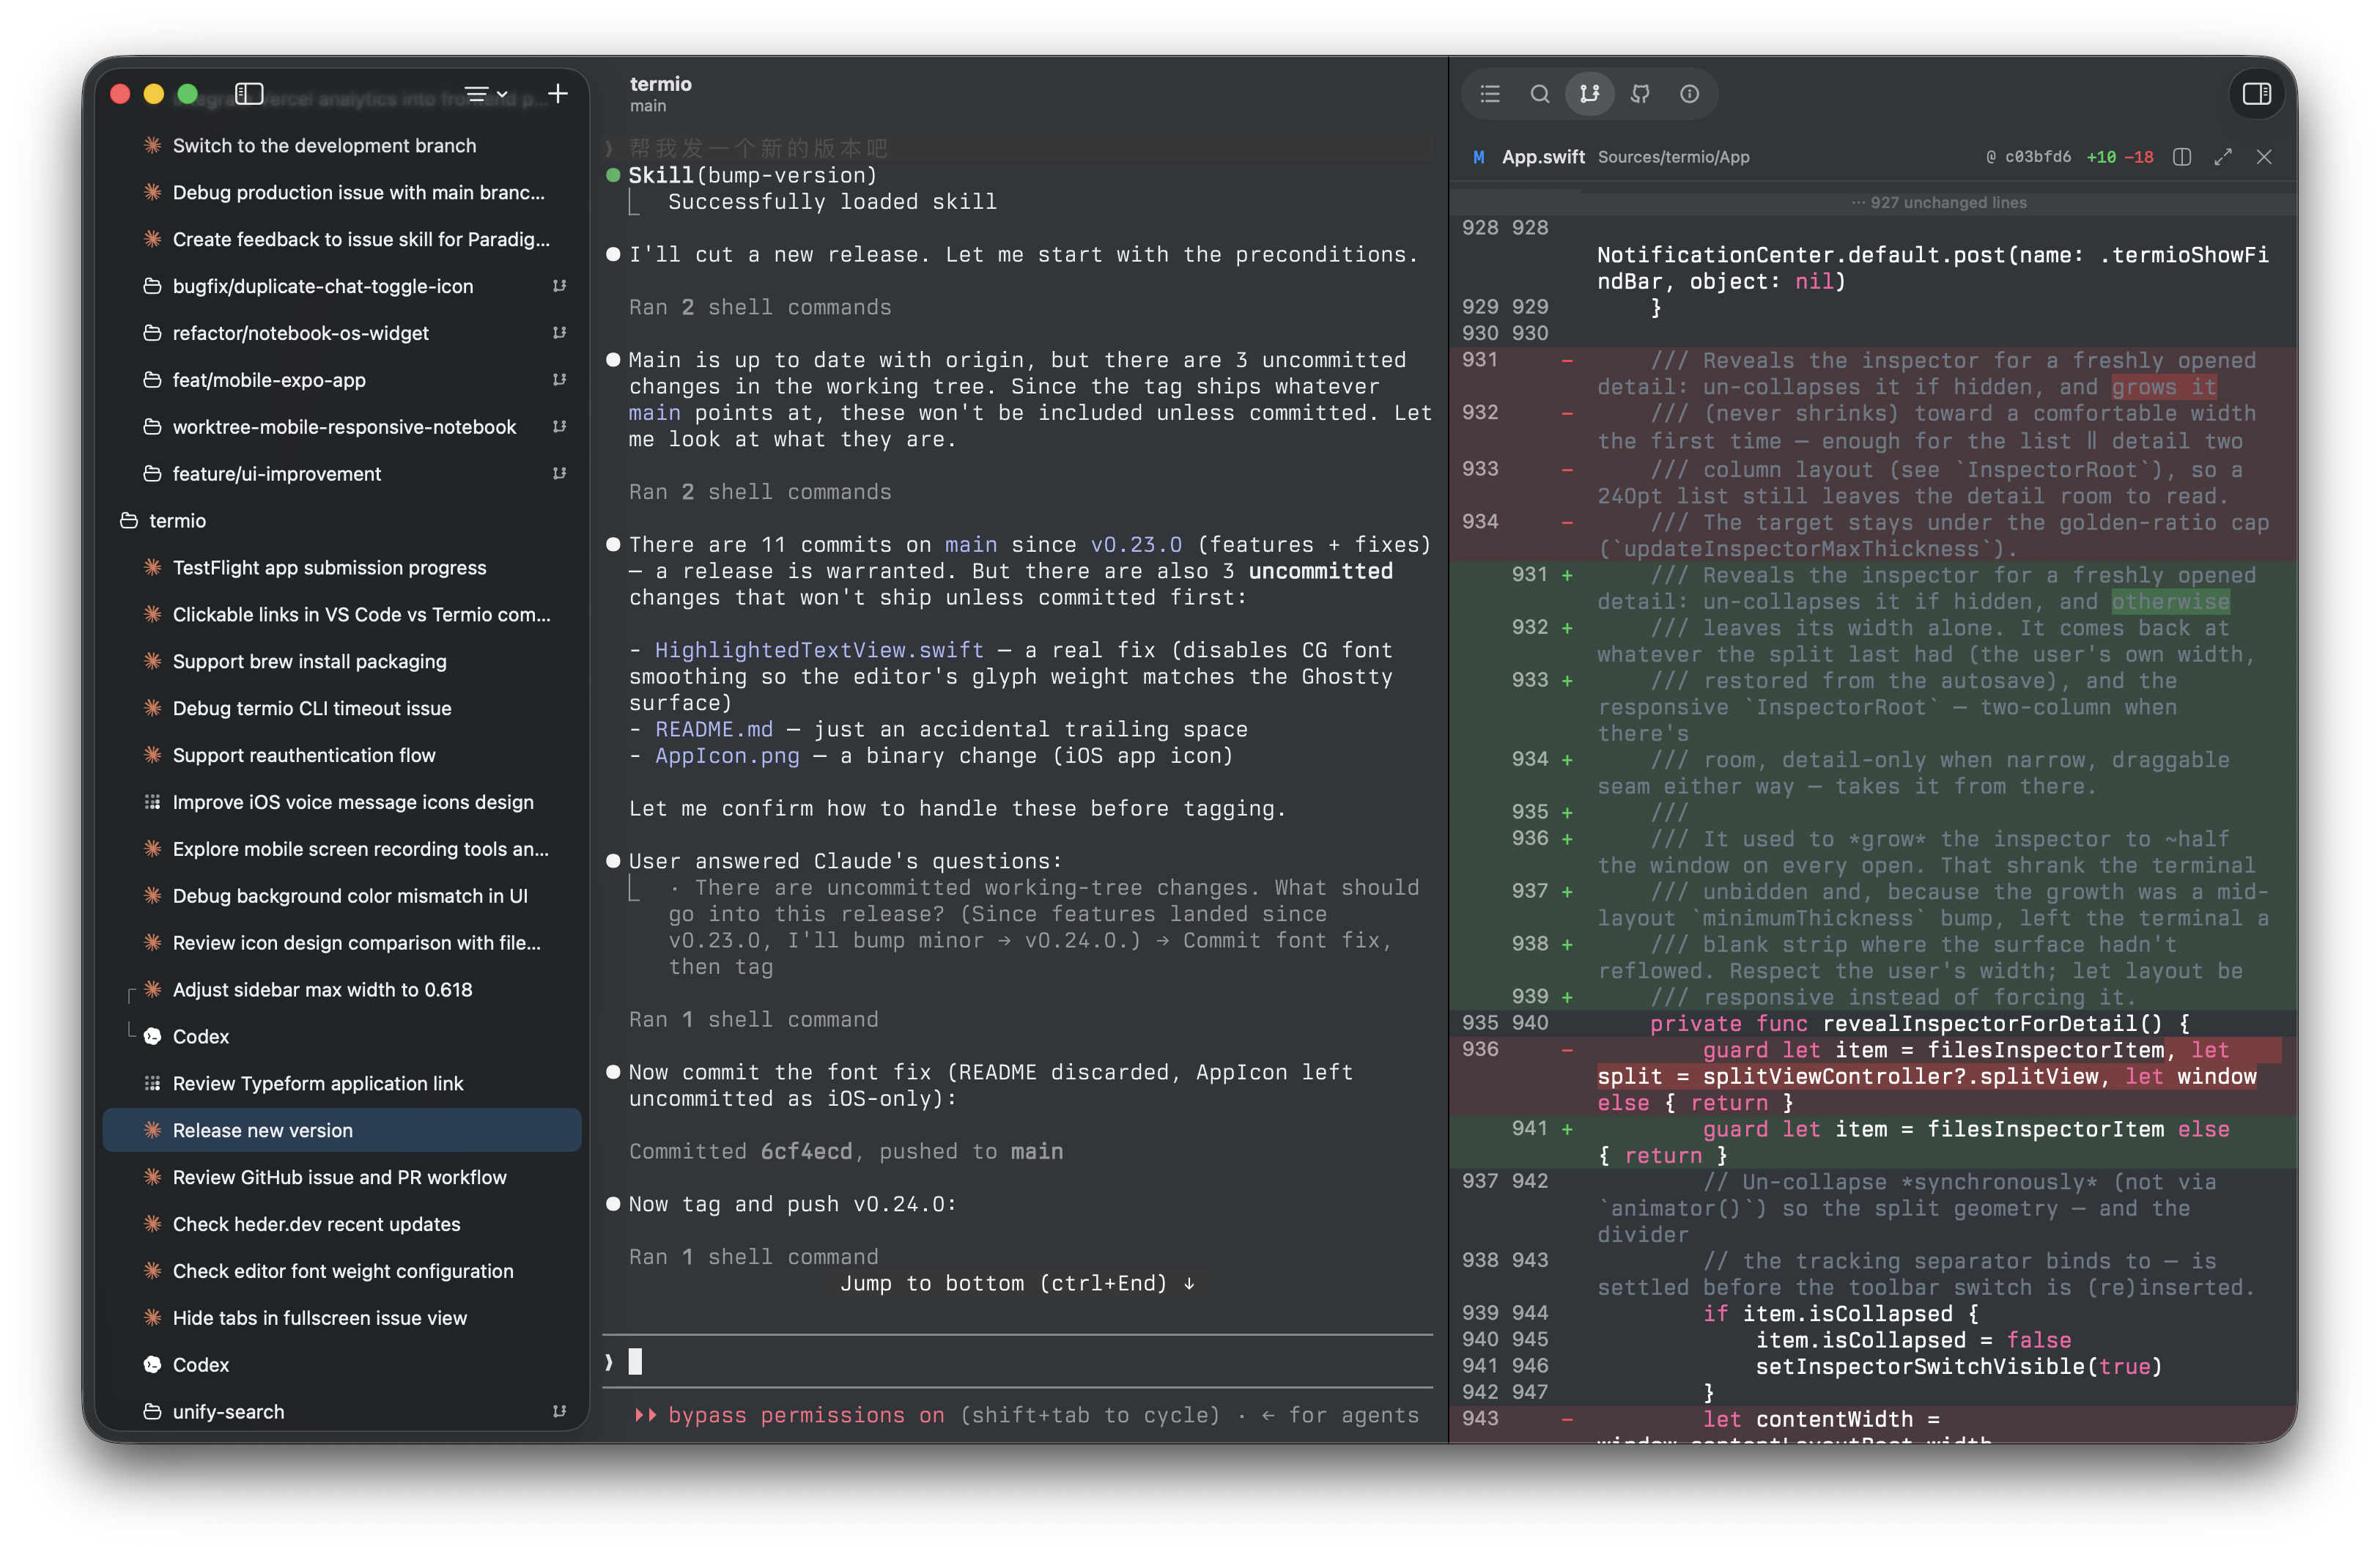
Task: Open 'Review GitHub issue and PR workflow' session
Action: point(342,1177)
